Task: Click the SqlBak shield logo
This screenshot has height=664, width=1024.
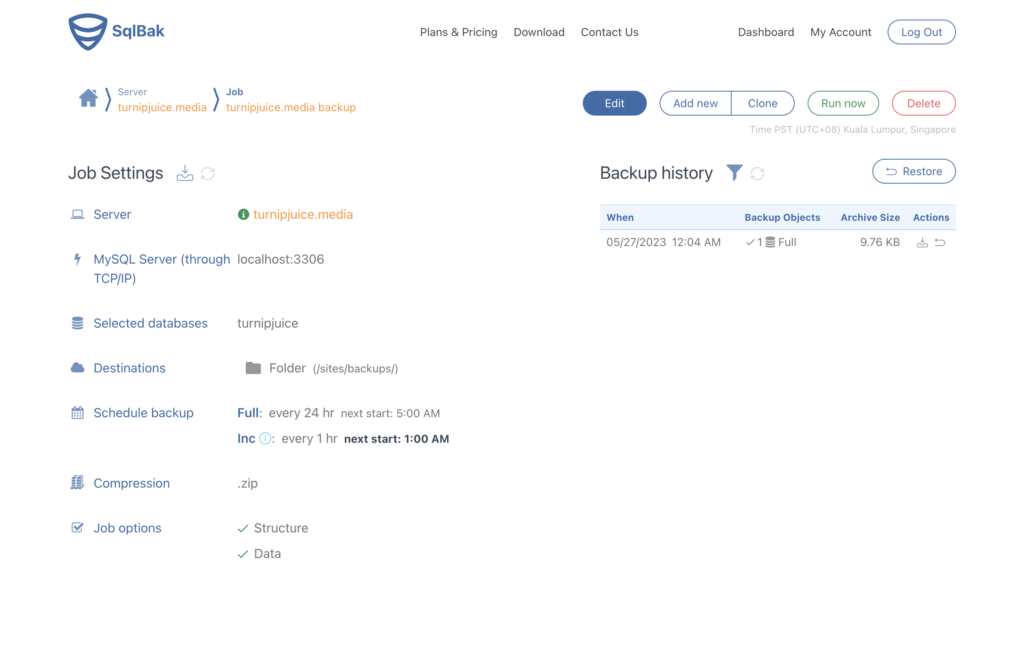Action: 89,31
